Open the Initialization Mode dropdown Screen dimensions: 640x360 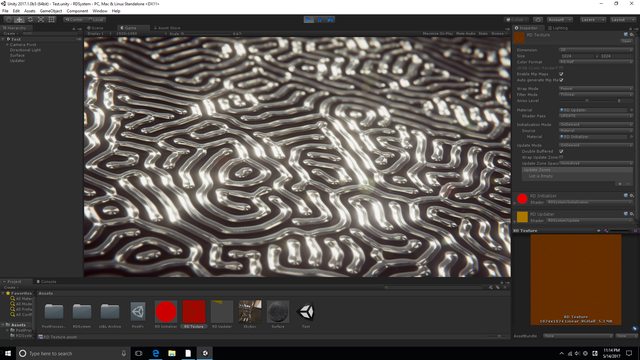coord(596,124)
